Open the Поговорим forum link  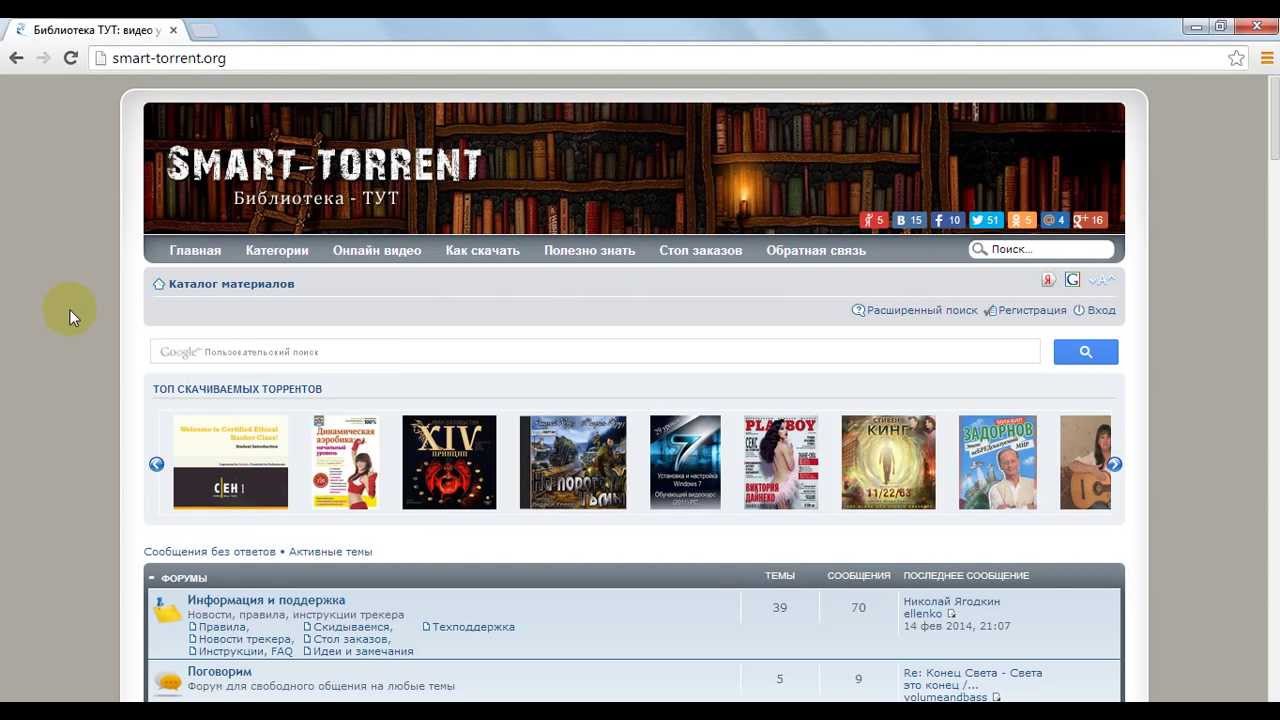pyautogui.click(x=219, y=672)
